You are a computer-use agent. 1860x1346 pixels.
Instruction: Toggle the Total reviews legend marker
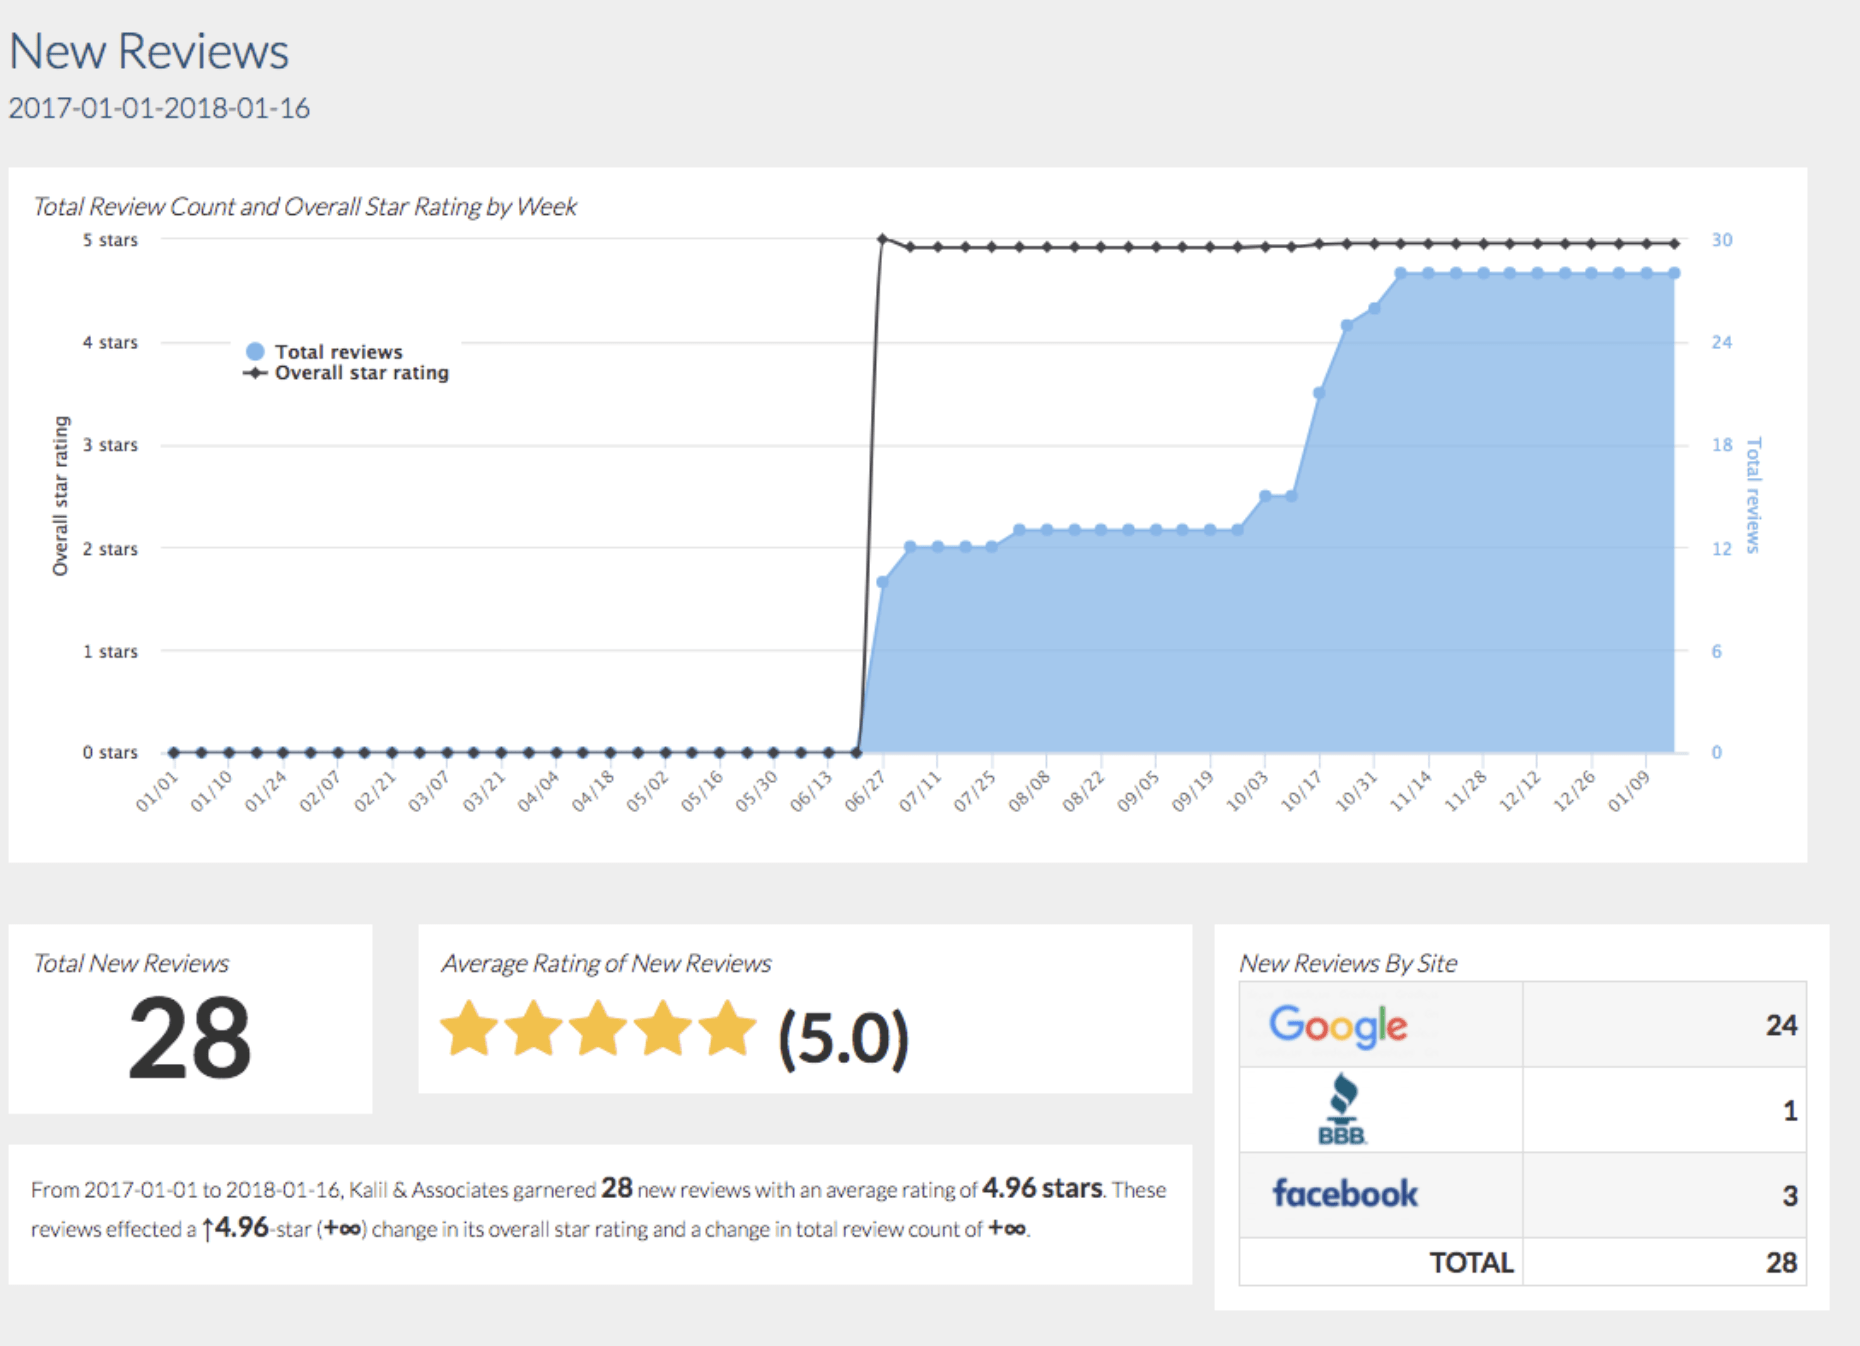click(x=255, y=352)
